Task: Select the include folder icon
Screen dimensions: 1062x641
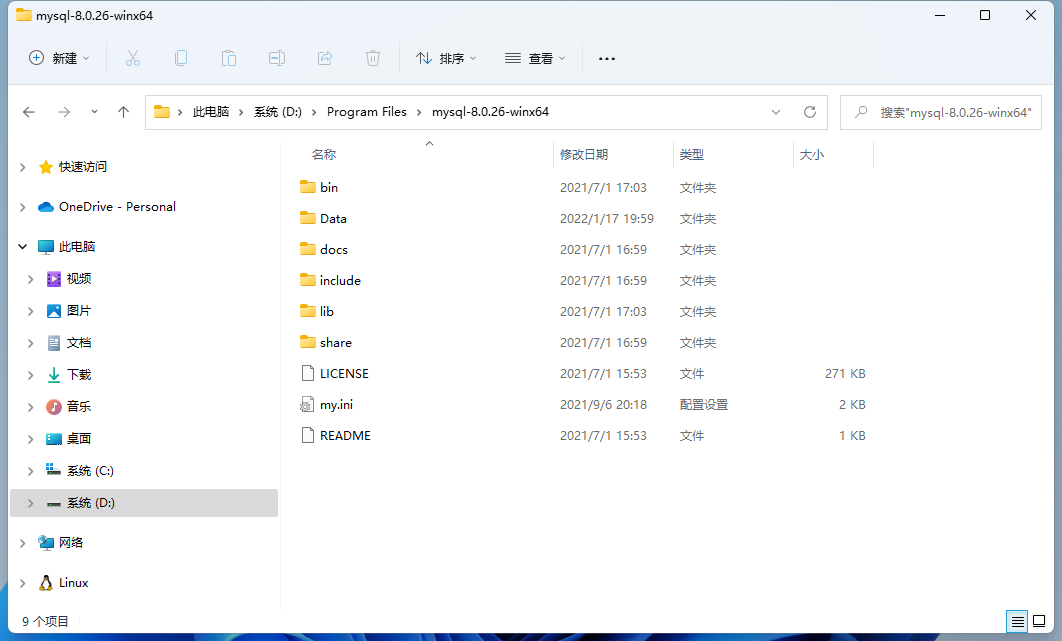Action: point(307,280)
